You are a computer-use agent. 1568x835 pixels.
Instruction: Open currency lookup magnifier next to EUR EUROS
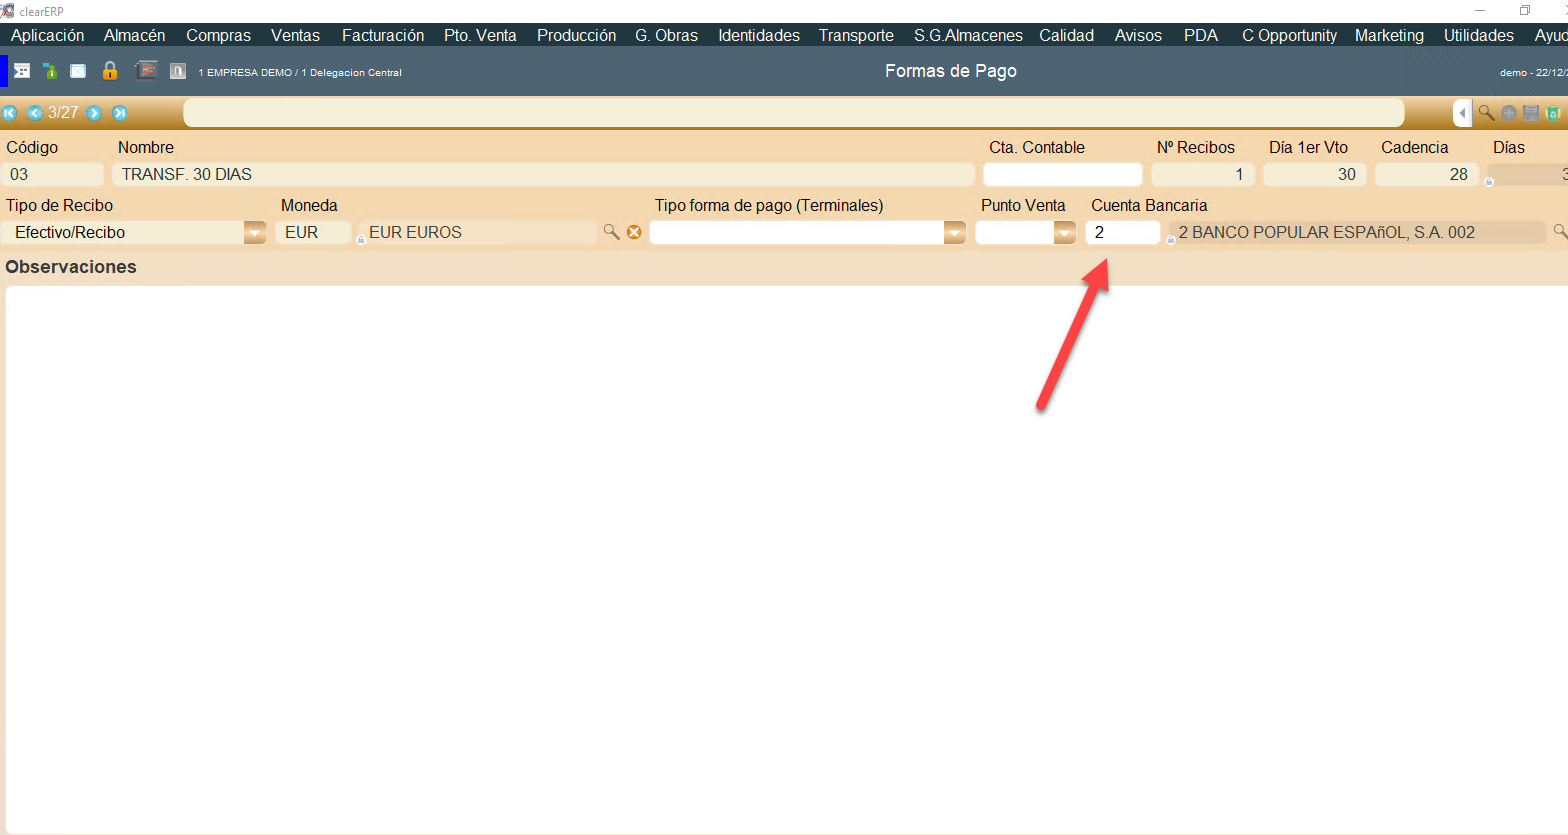pos(611,232)
